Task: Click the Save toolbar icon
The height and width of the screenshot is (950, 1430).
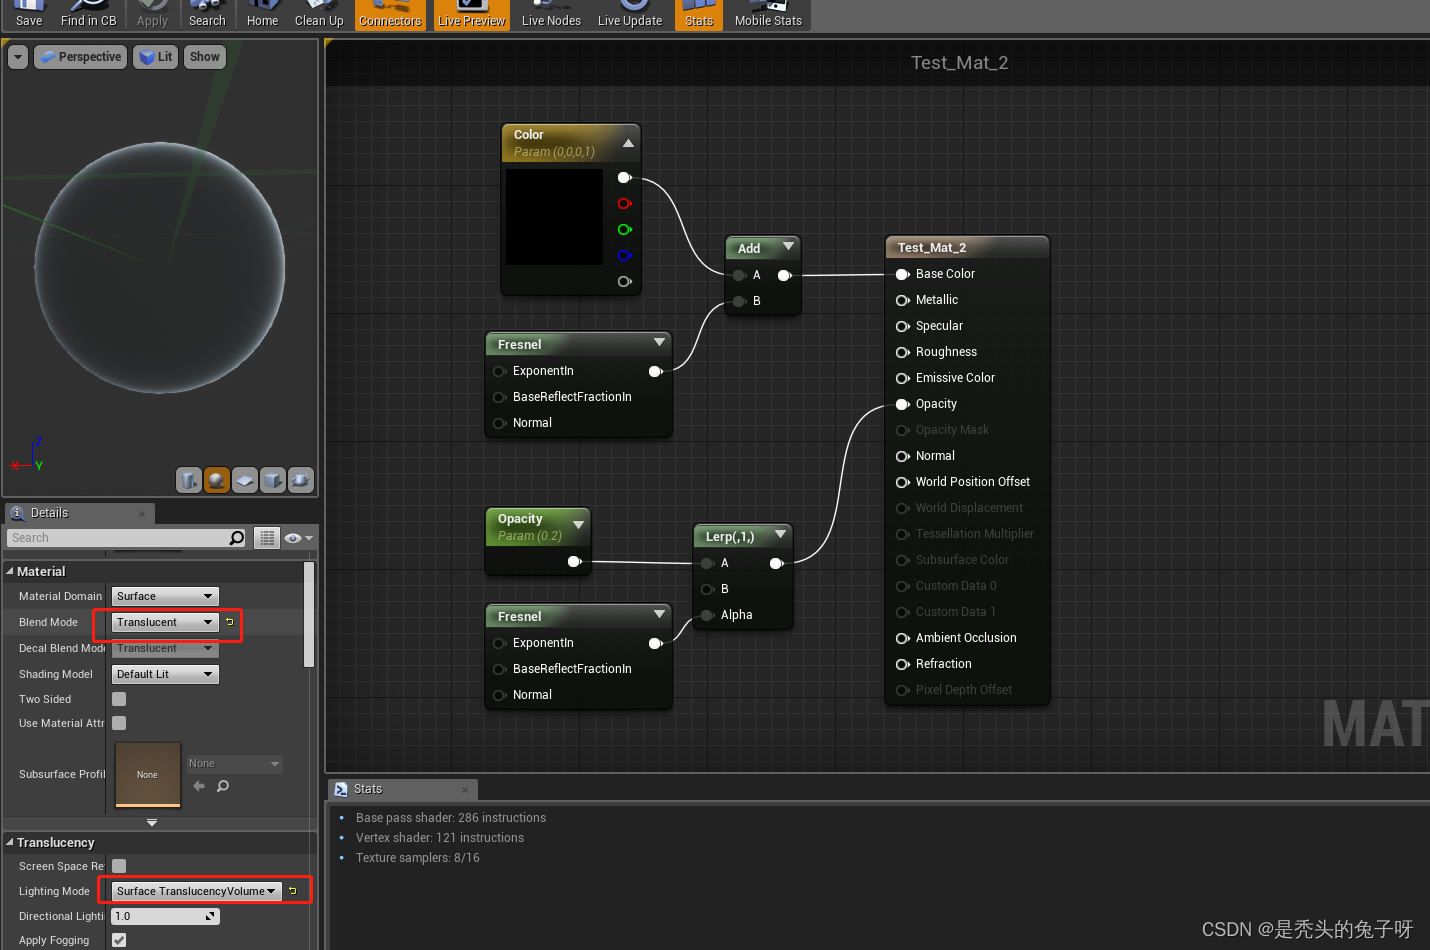Action: 29,15
